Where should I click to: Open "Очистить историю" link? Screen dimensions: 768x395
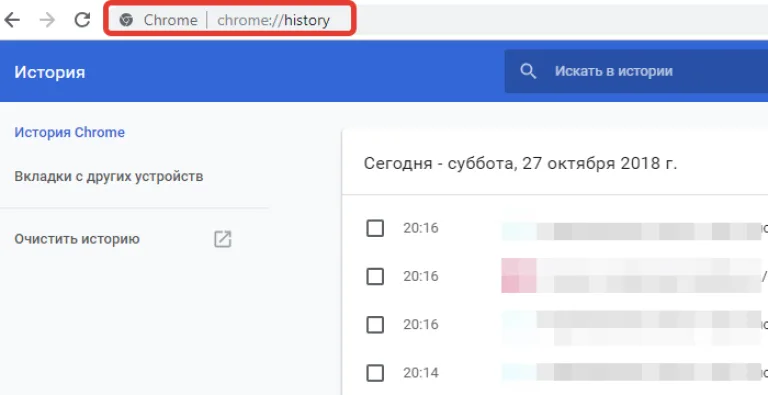[x=77, y=239]
